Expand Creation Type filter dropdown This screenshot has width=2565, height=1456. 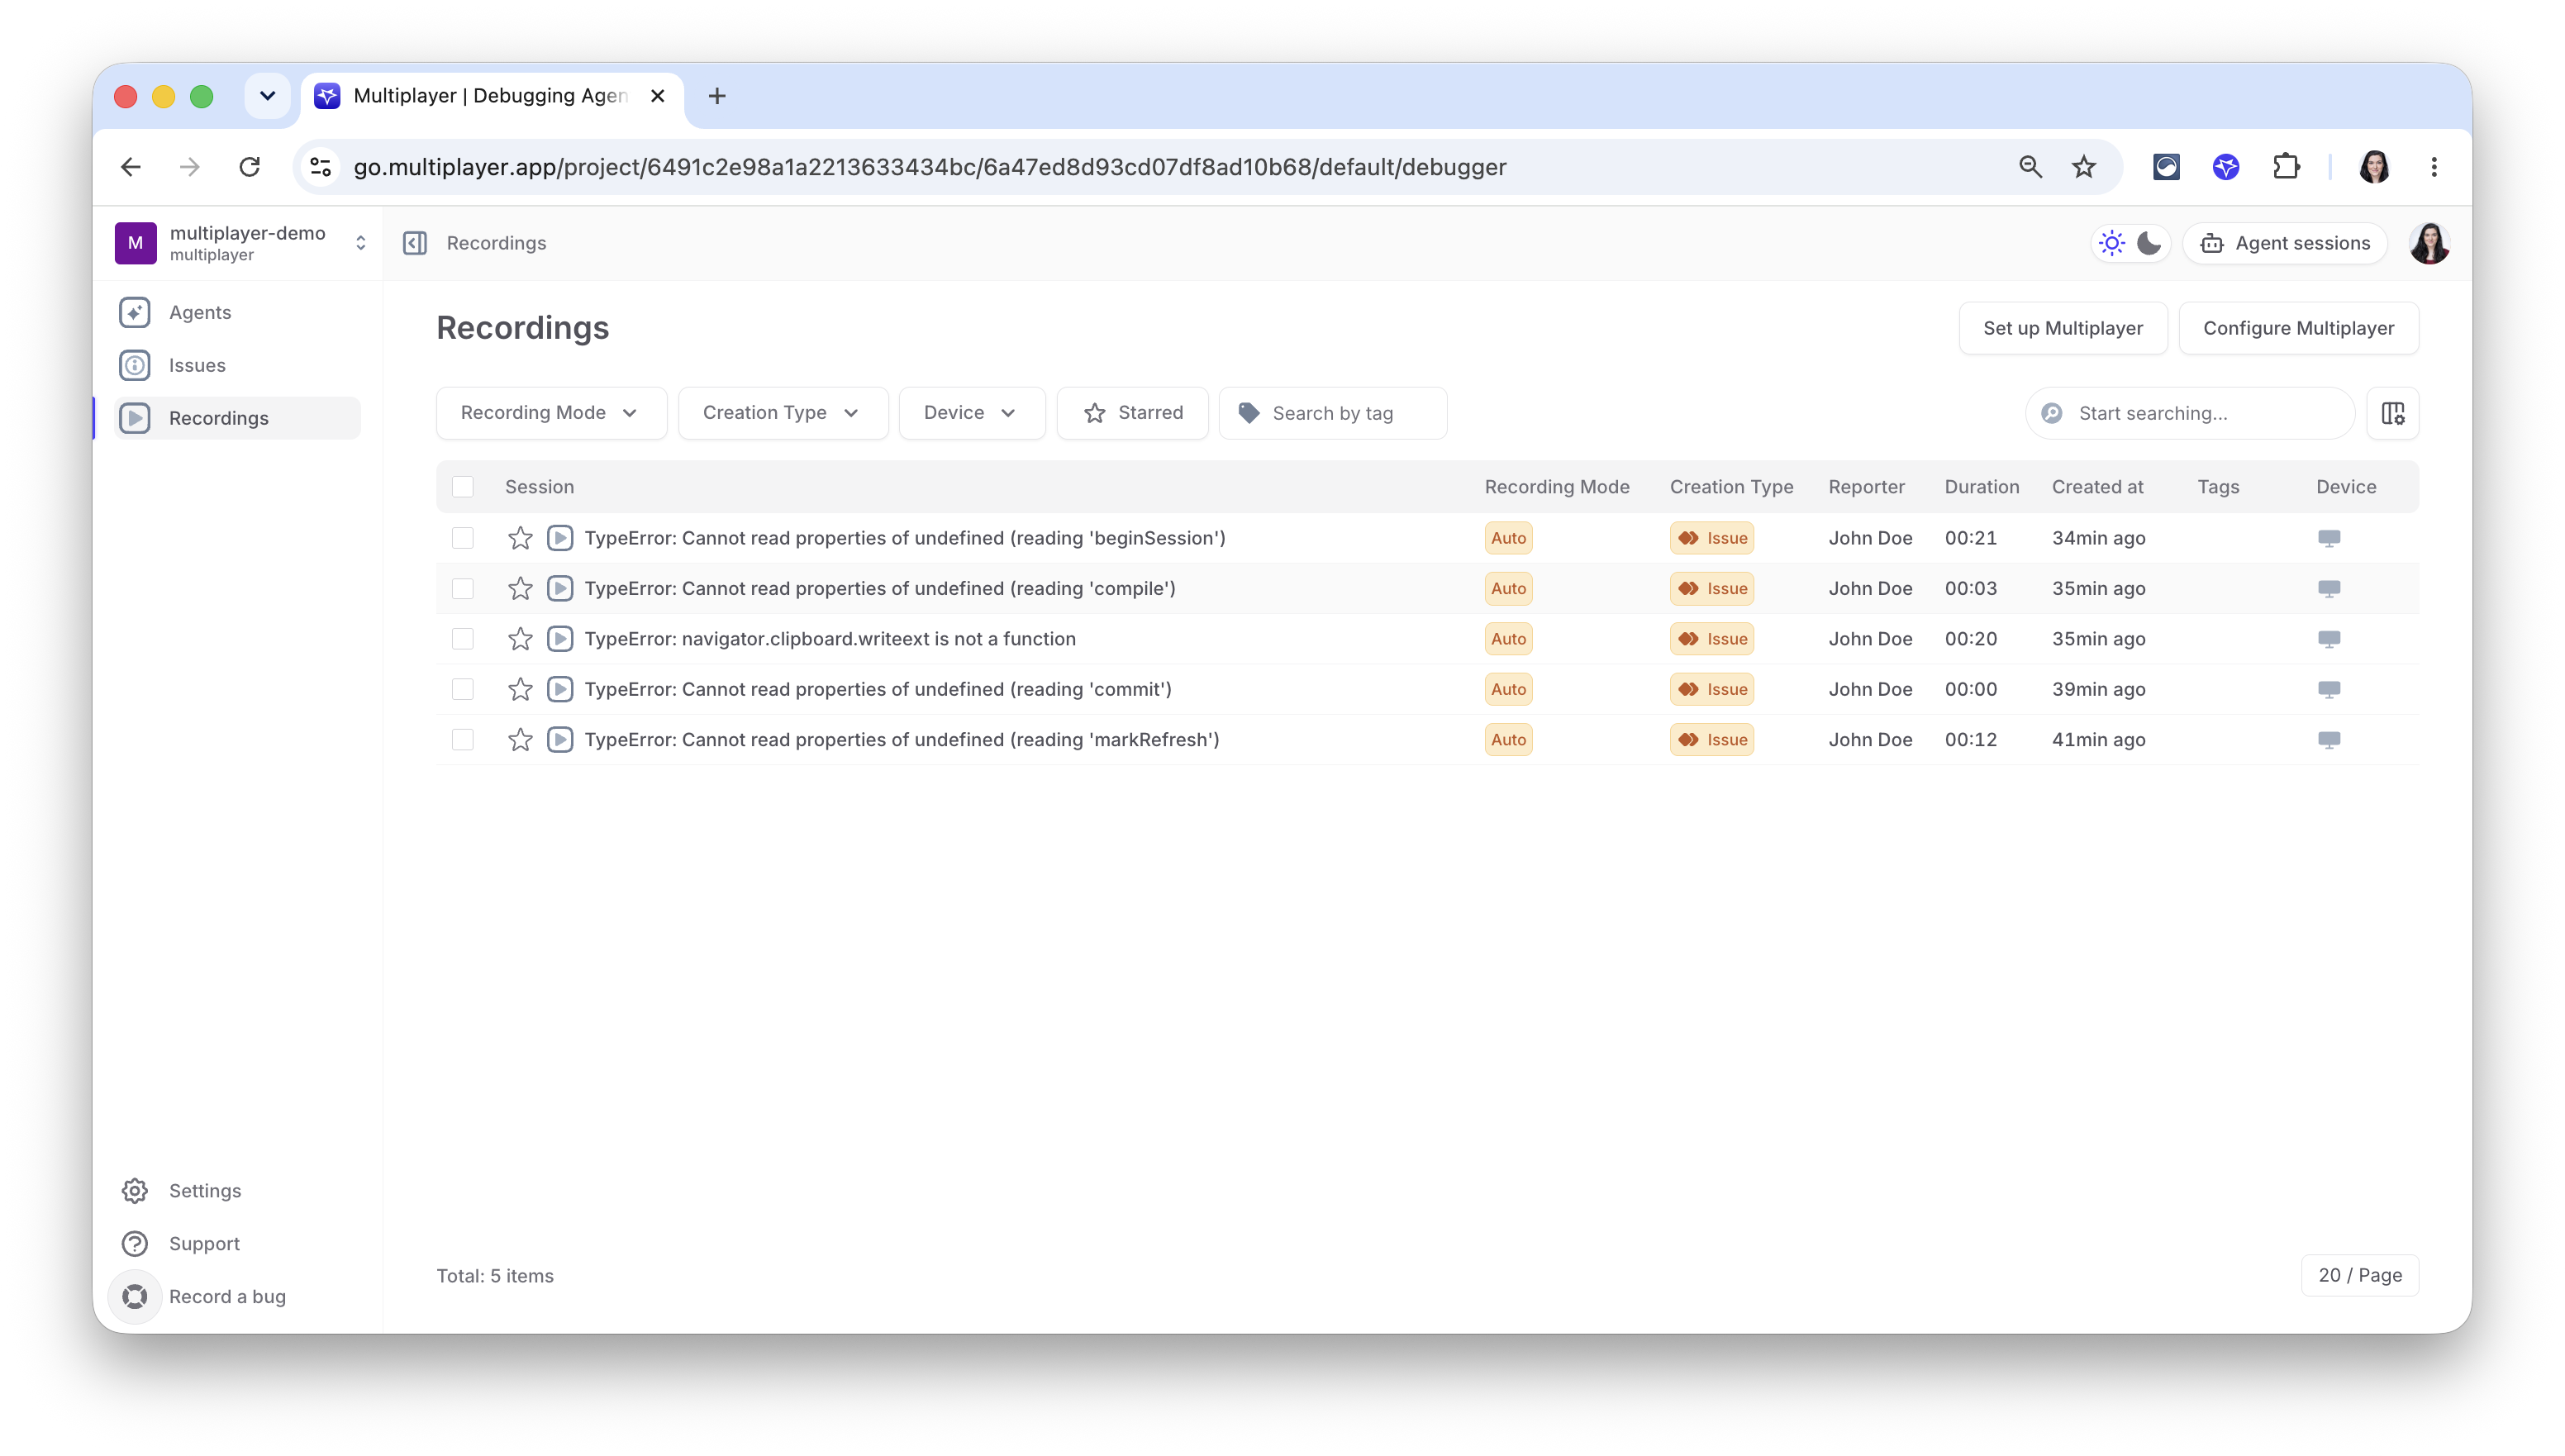pos(783,413)
